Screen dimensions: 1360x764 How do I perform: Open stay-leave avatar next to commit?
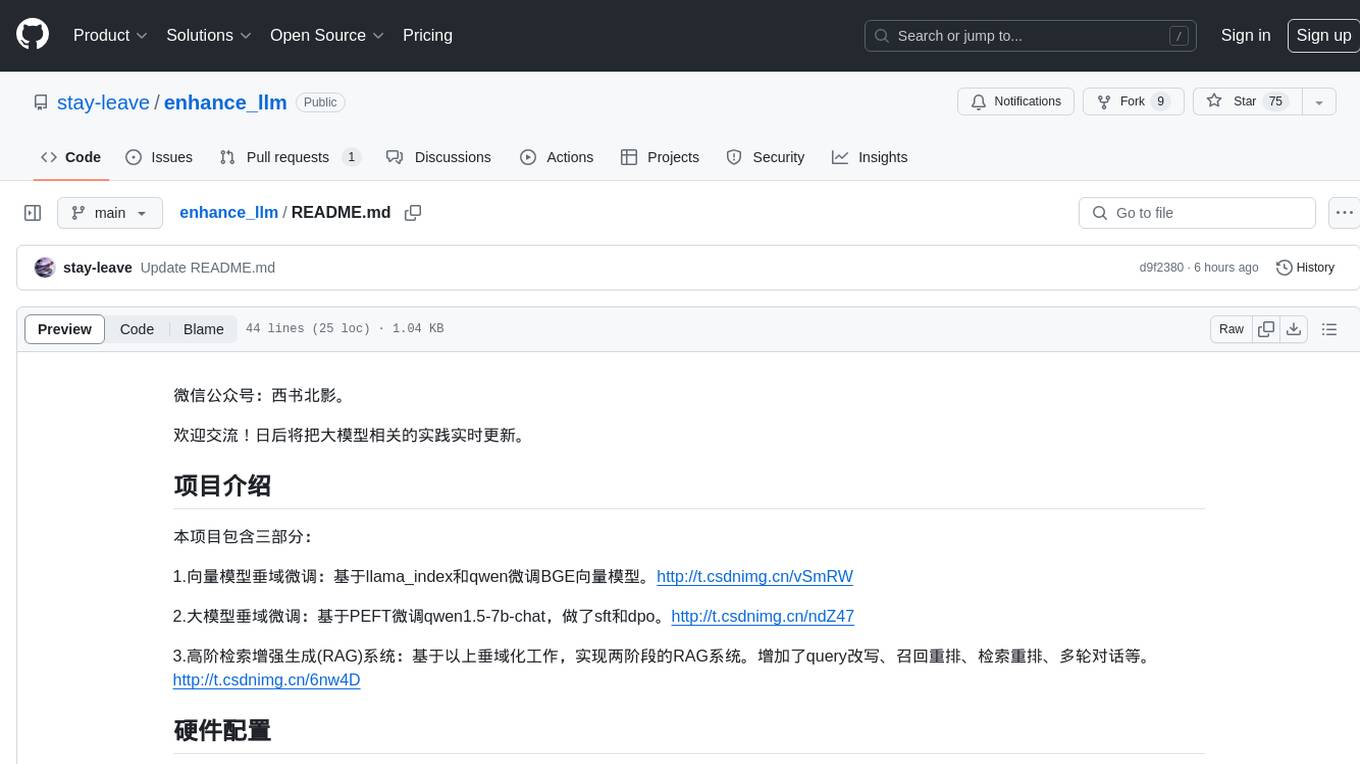click(44, 267)
